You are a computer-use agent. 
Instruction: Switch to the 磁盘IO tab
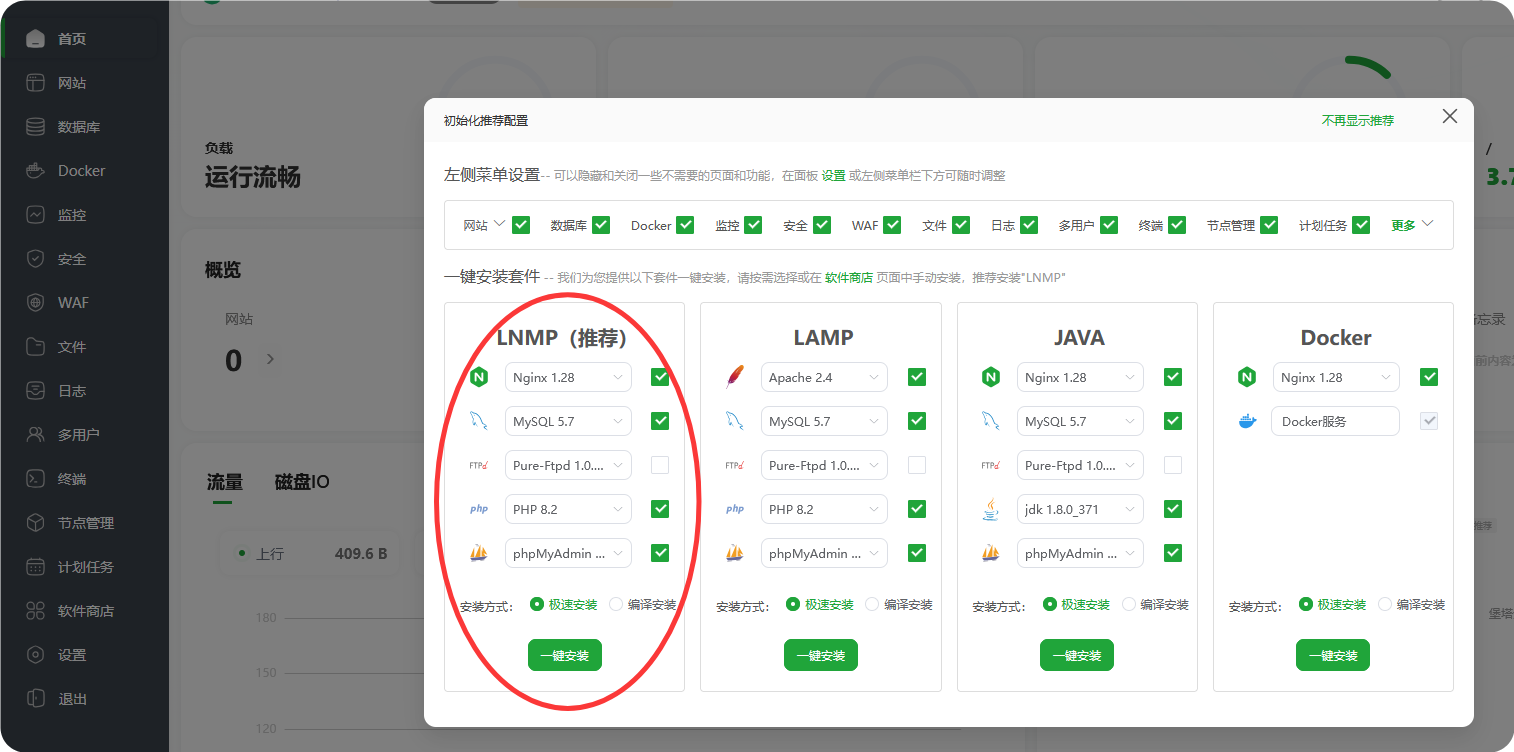pyautogui.click(x=302, y=482)
